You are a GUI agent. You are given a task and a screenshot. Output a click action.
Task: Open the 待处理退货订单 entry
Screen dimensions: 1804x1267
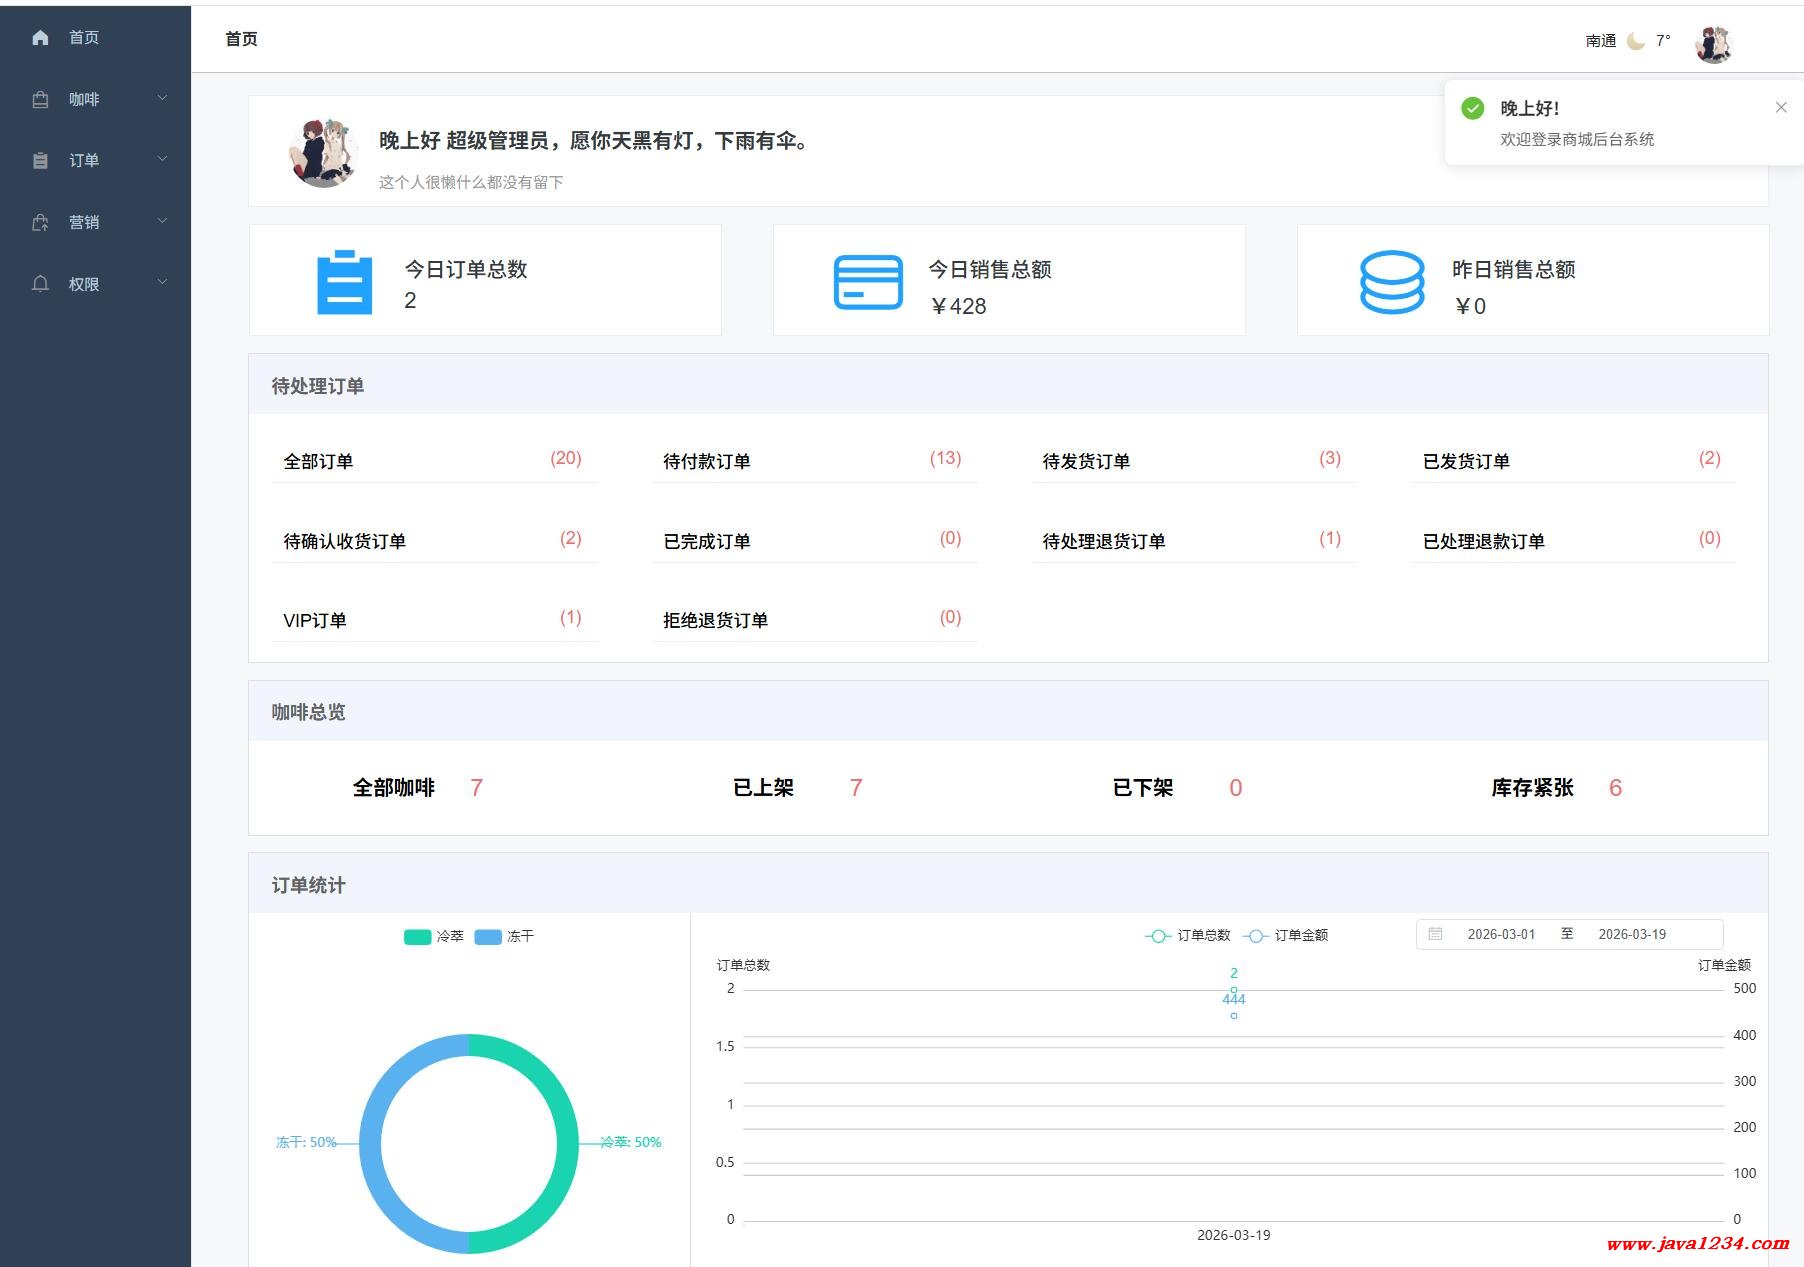point(1103,541)
